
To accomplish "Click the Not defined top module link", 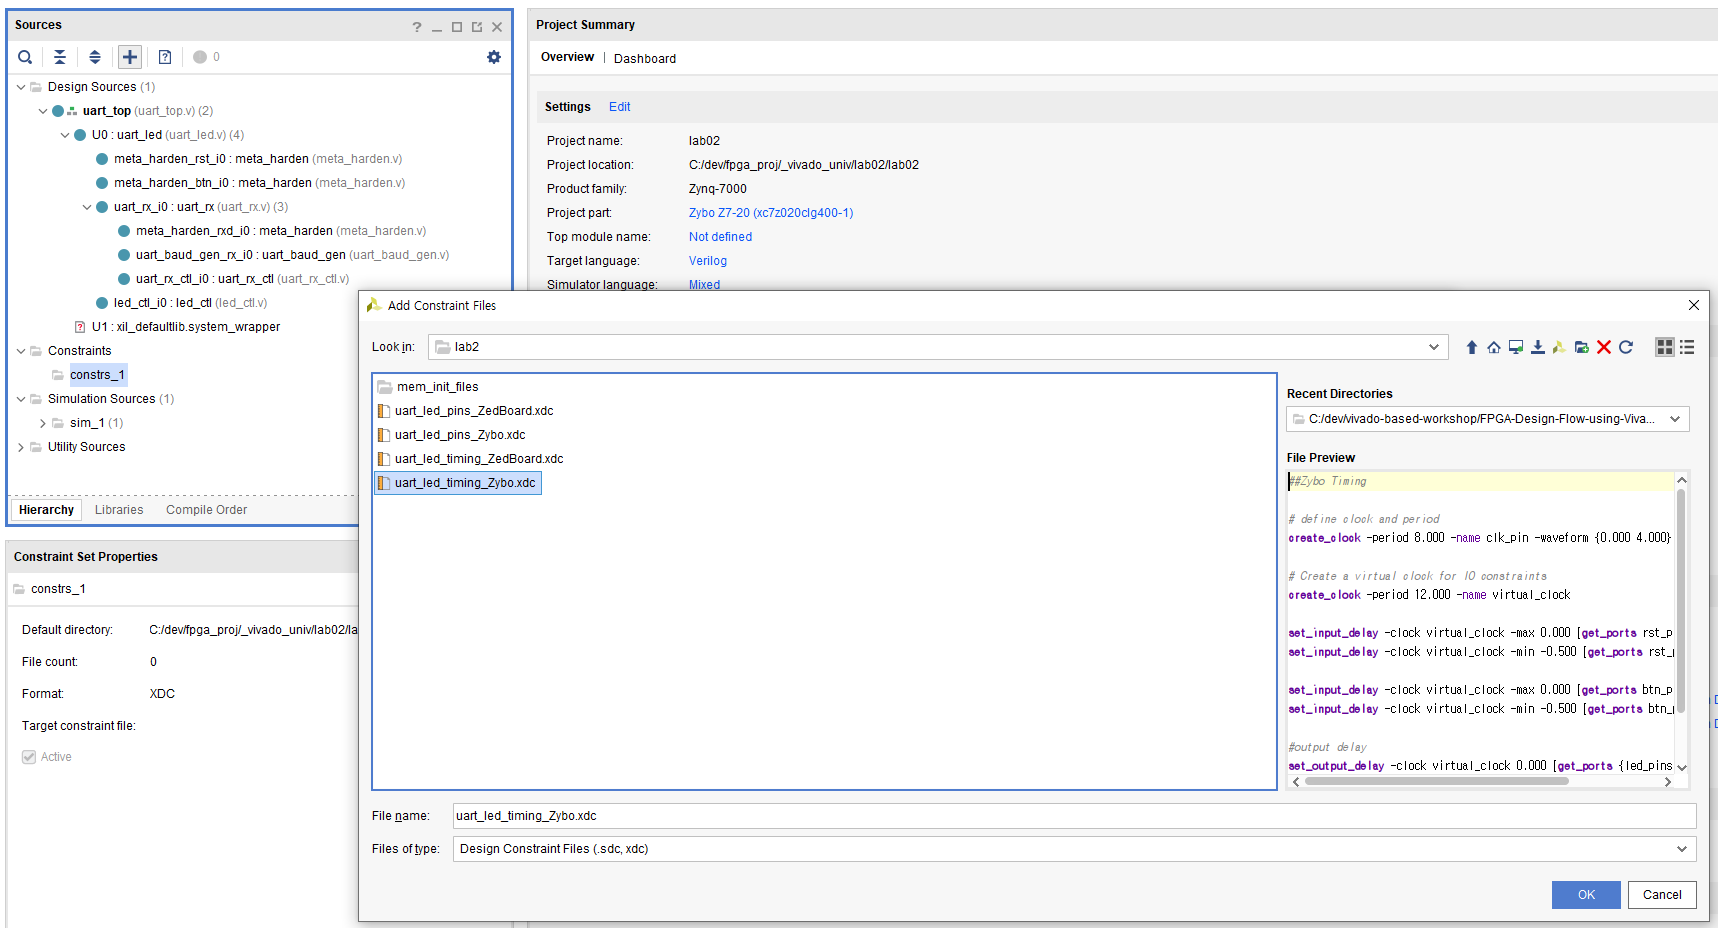I will pos(720,237).
